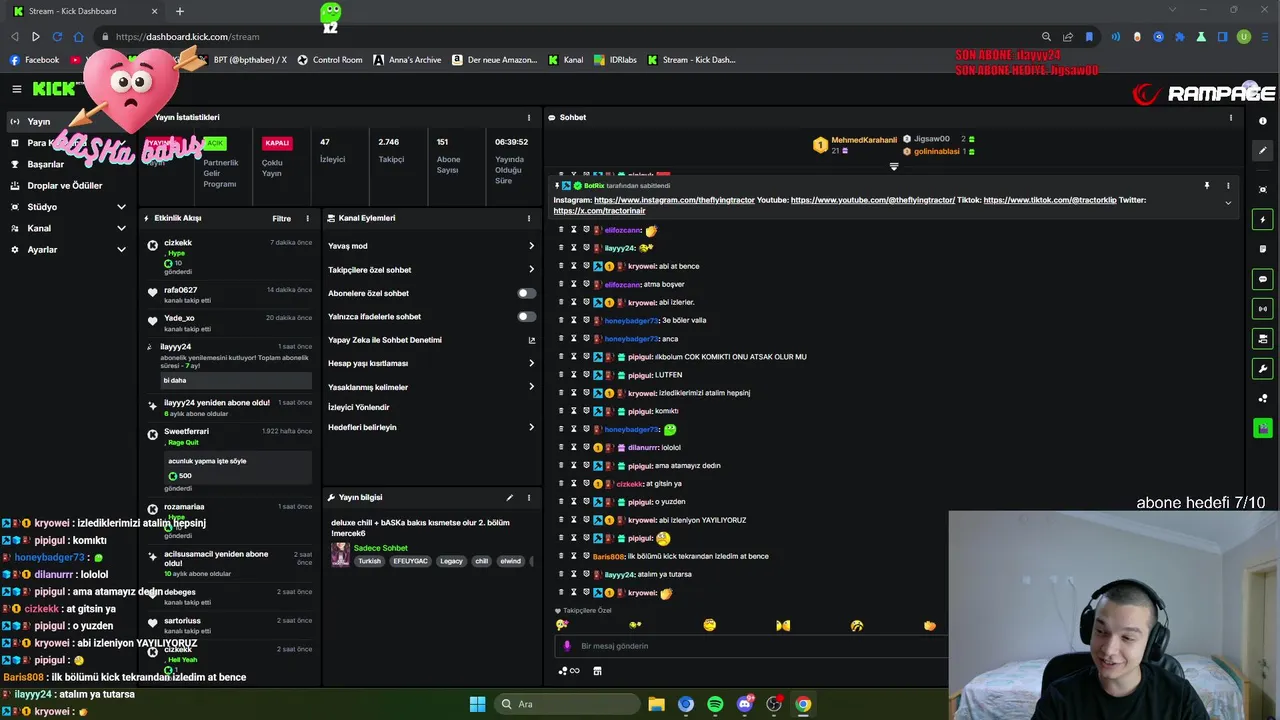This screenshot has width=1280, height=720.
Task: Click the Windows Start button
Action: click(x=477, y=704)
